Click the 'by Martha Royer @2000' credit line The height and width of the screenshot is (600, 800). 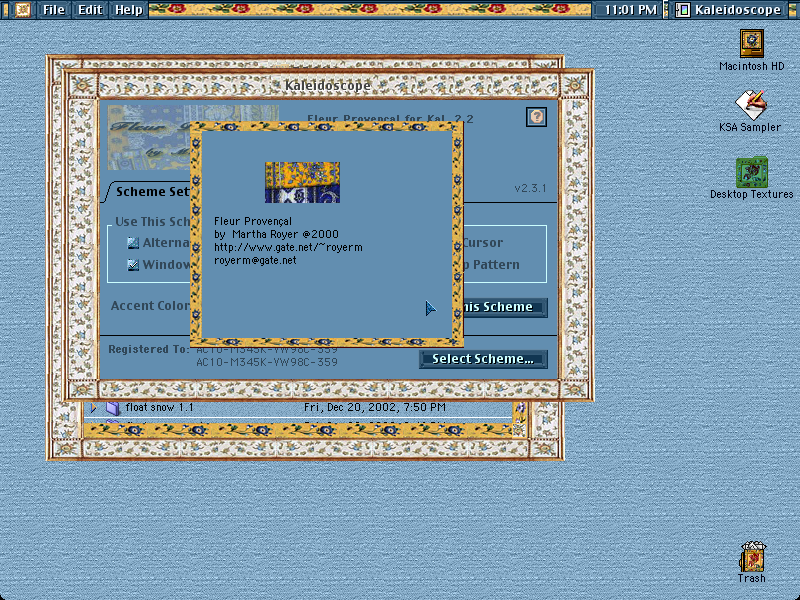276,234
